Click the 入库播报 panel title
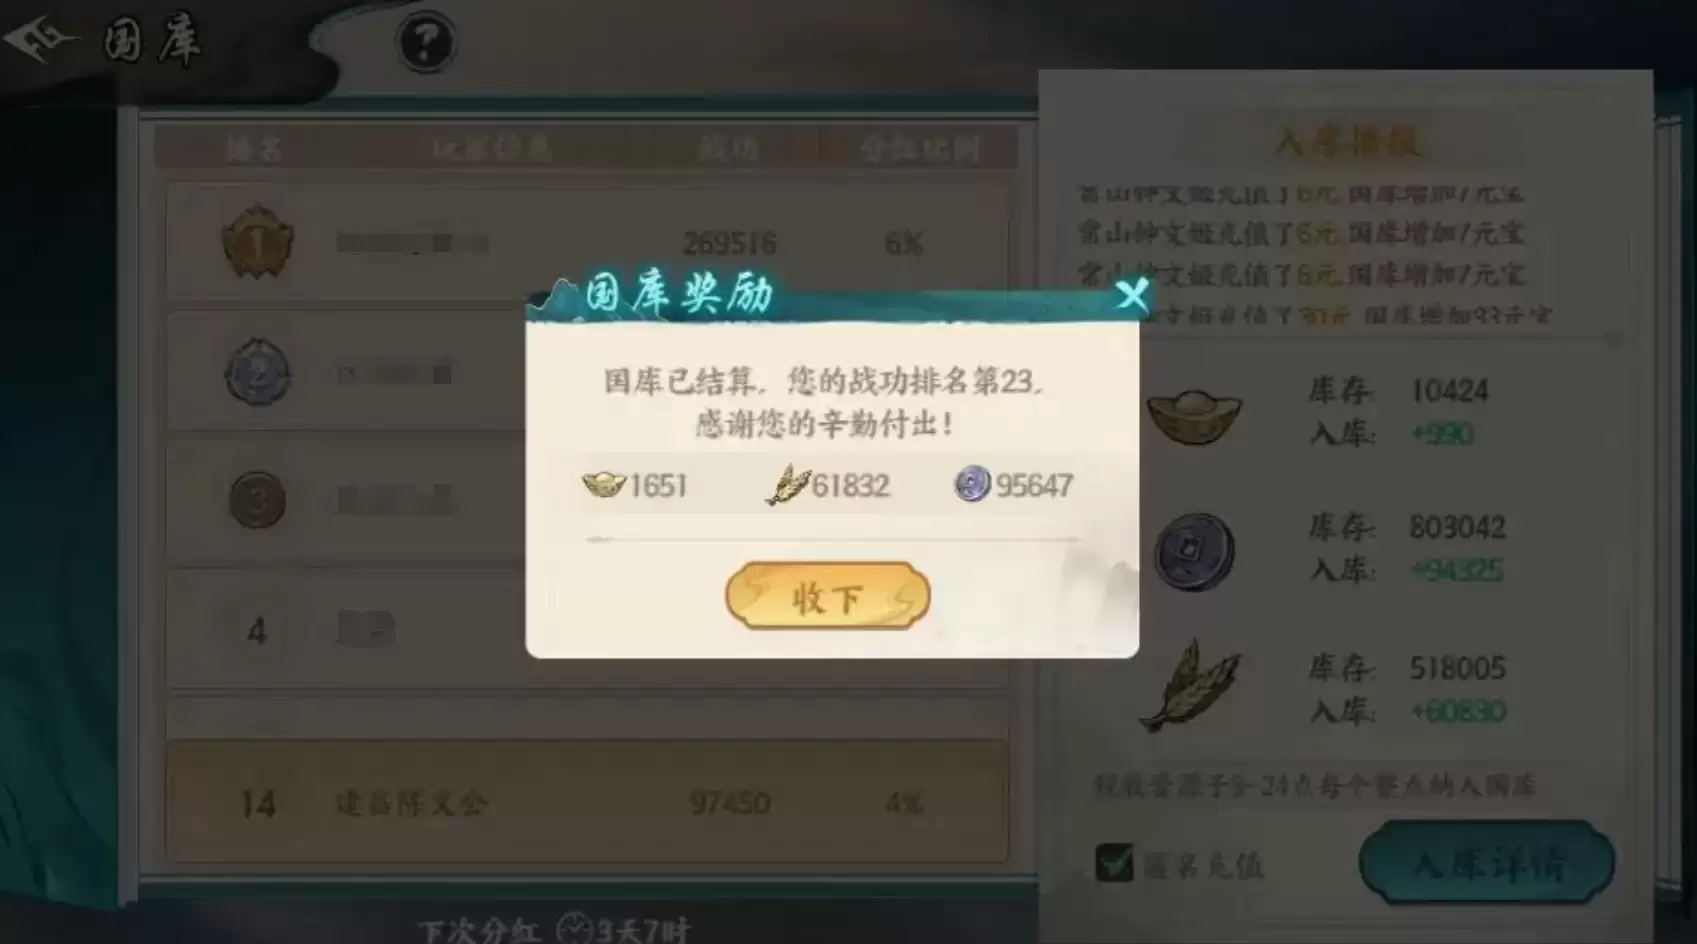The height and width of the screenshot is (944, 1697). coord(1346,141)
